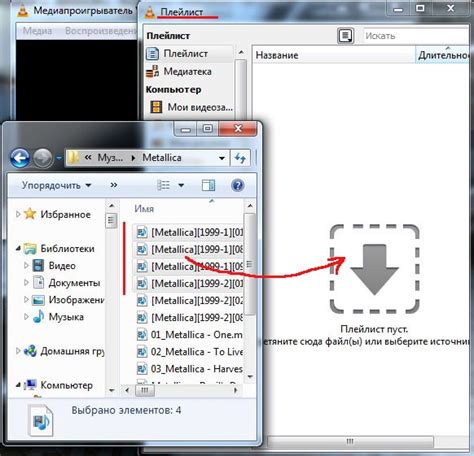
Task: Open Explorer help icon
Action: [238, 185]
